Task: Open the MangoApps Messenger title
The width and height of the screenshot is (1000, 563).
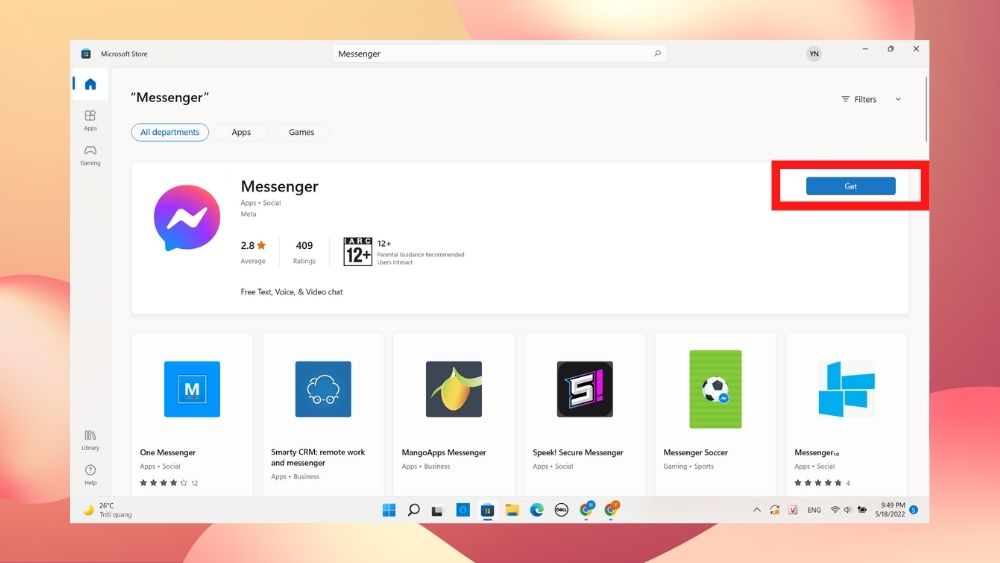Action: 444,452
